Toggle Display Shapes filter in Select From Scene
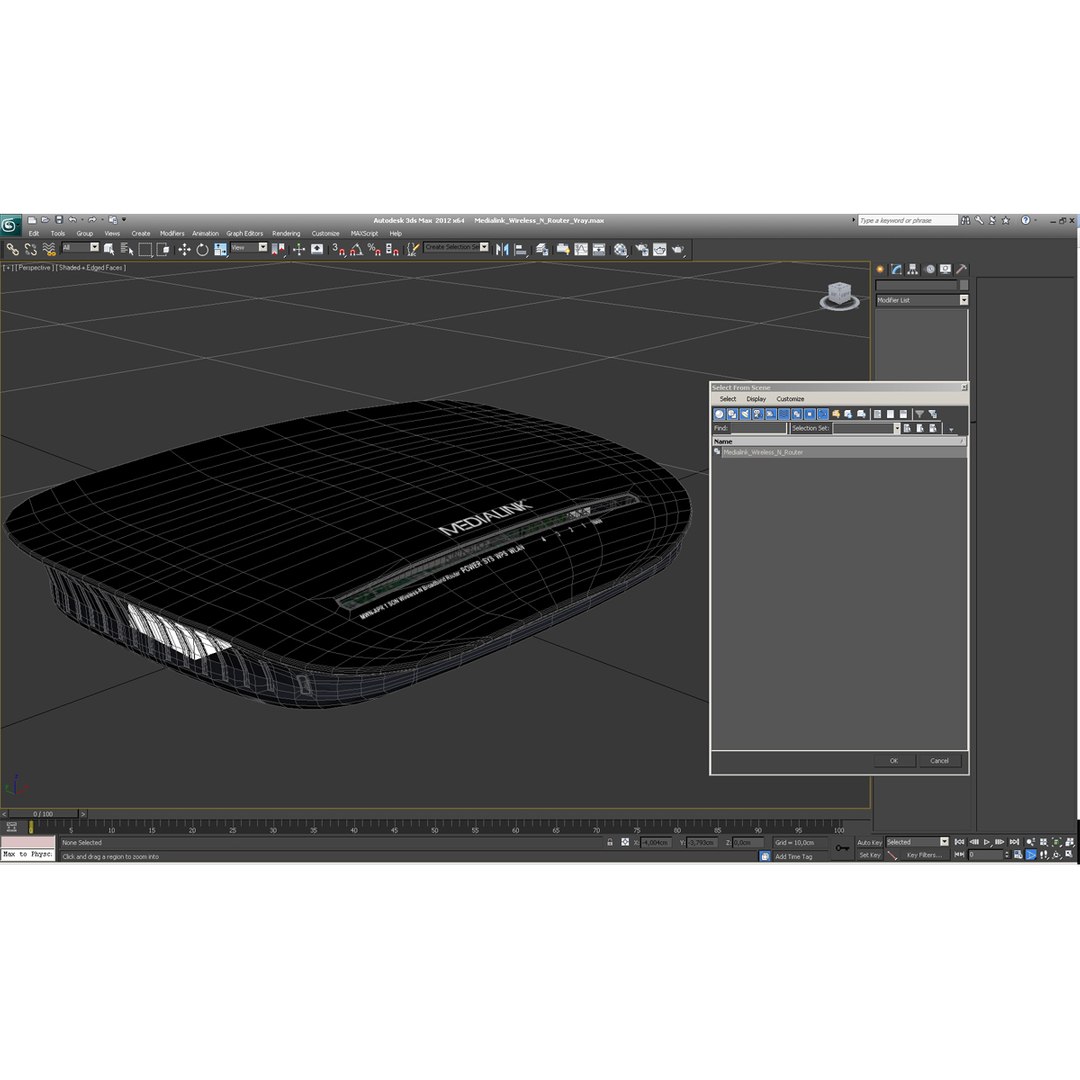 (732, 414)
